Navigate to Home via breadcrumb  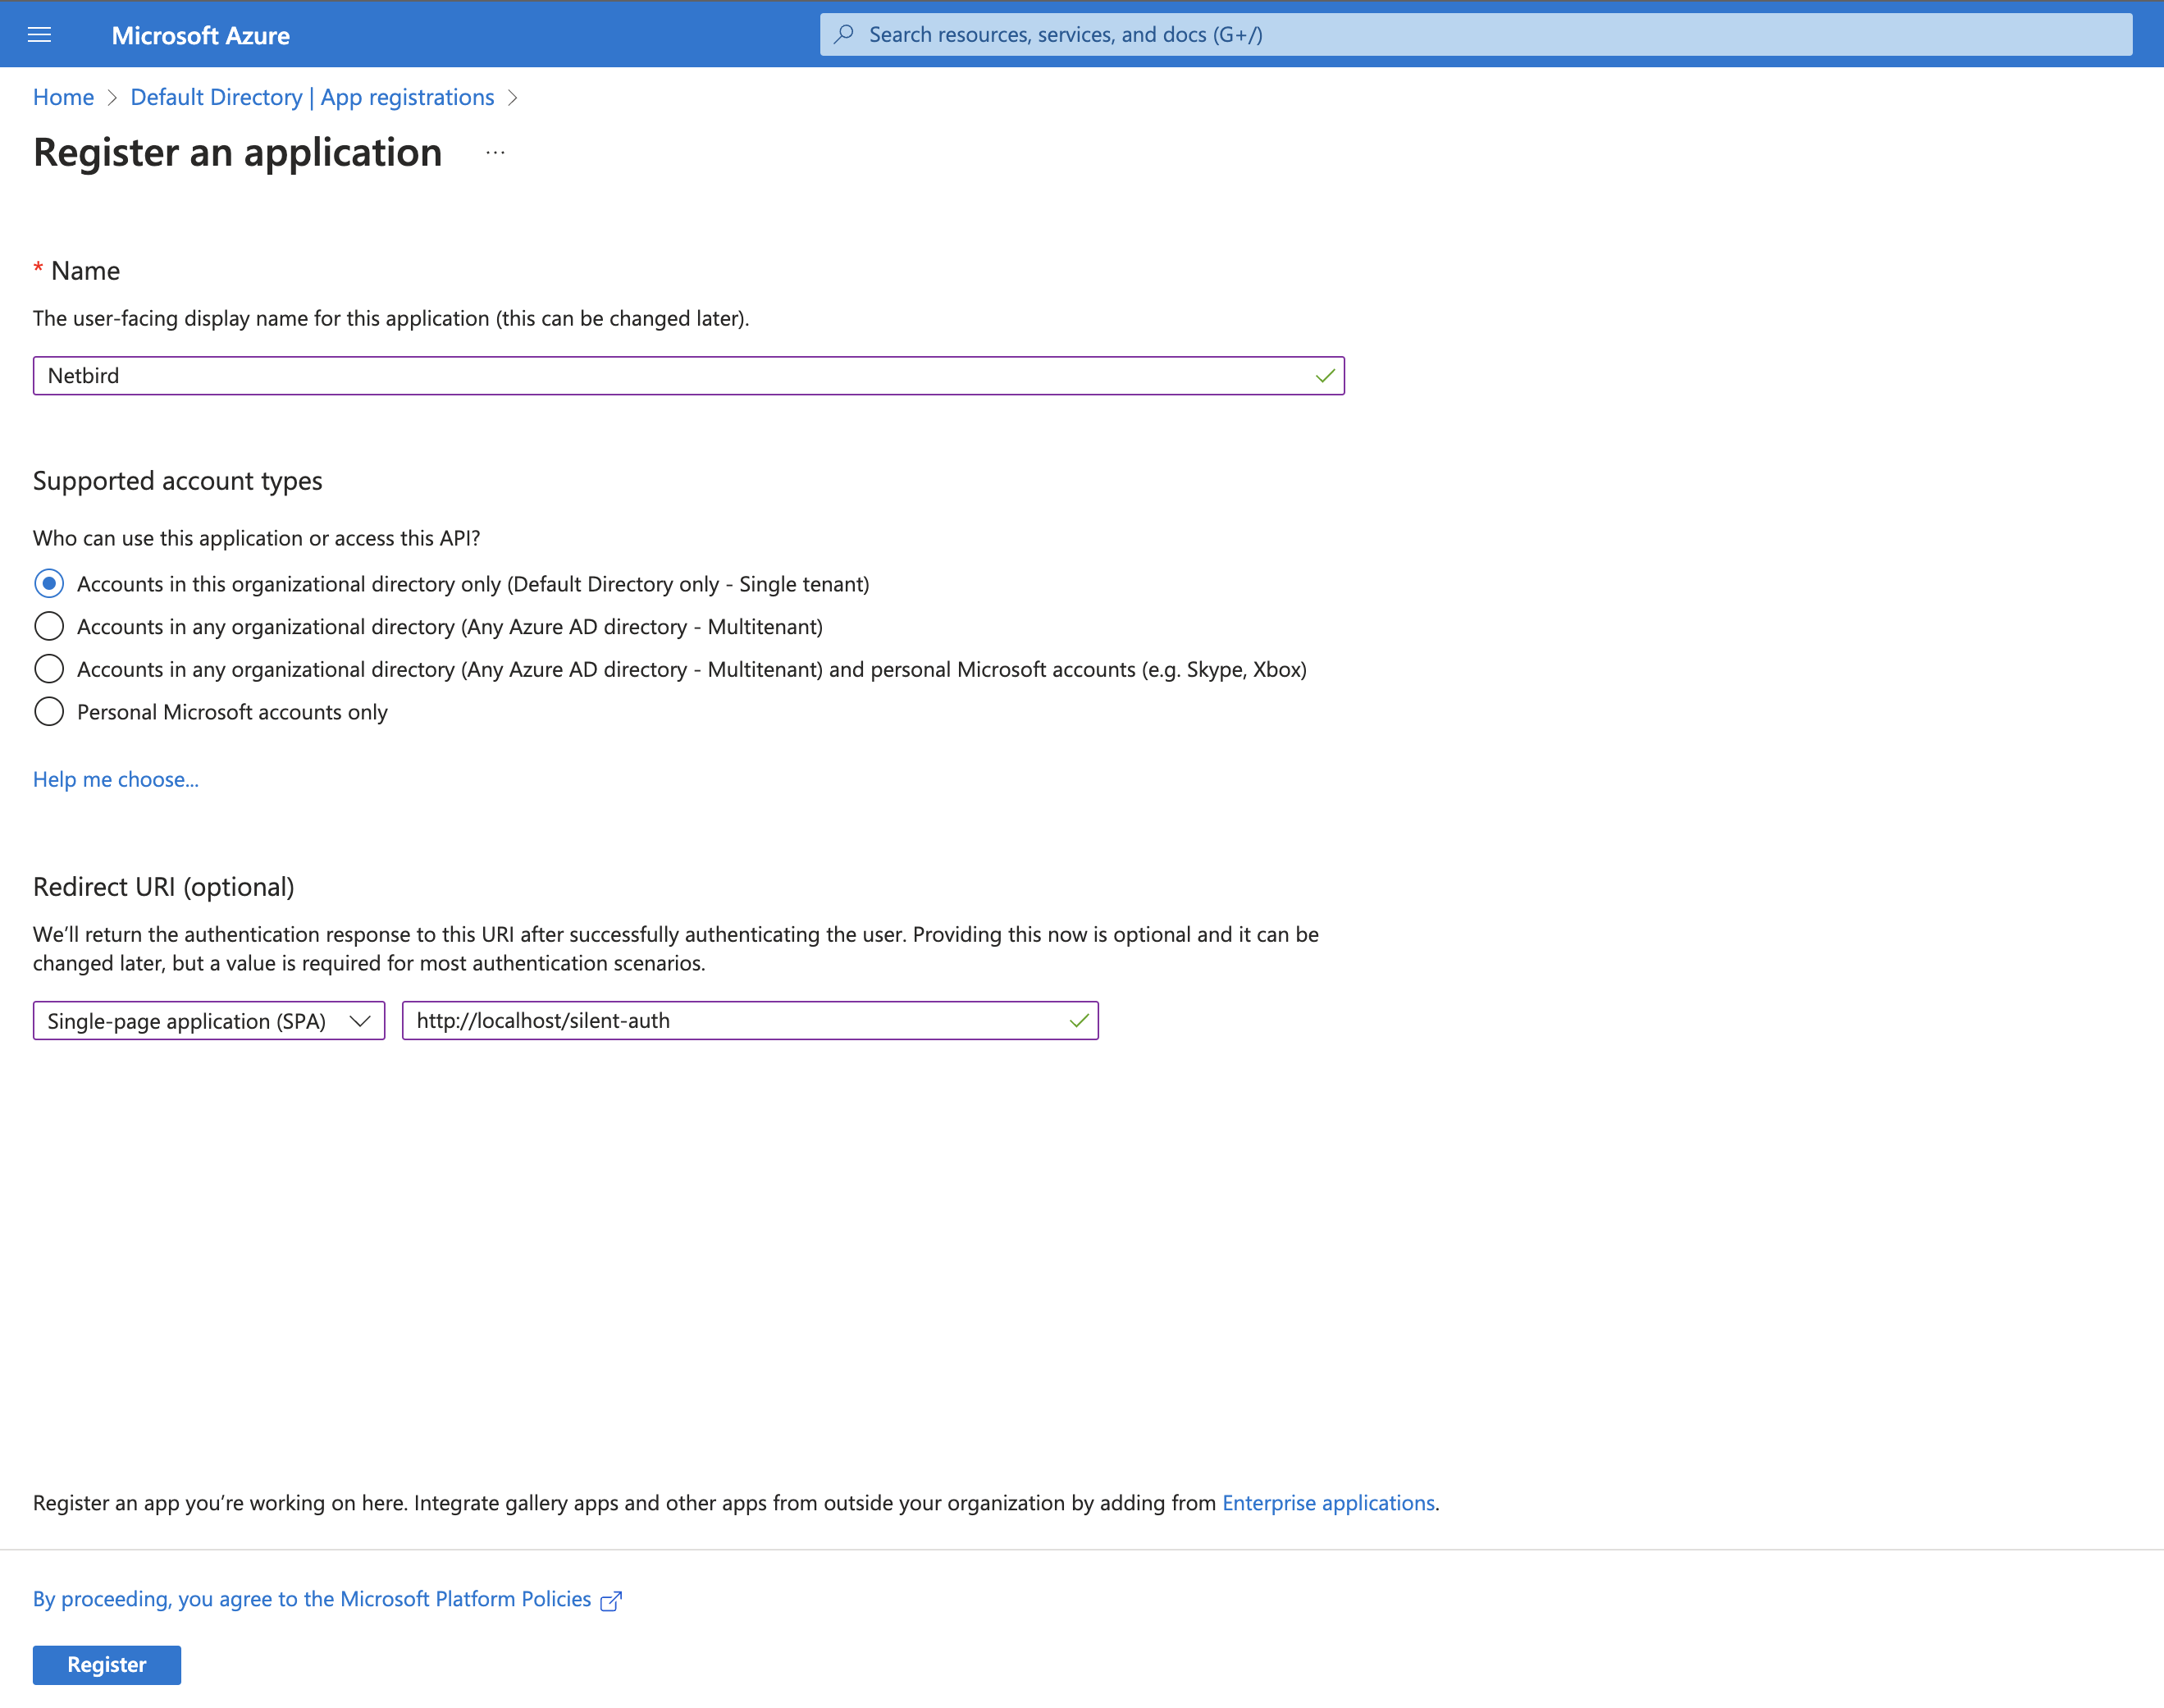click(63, 96)
